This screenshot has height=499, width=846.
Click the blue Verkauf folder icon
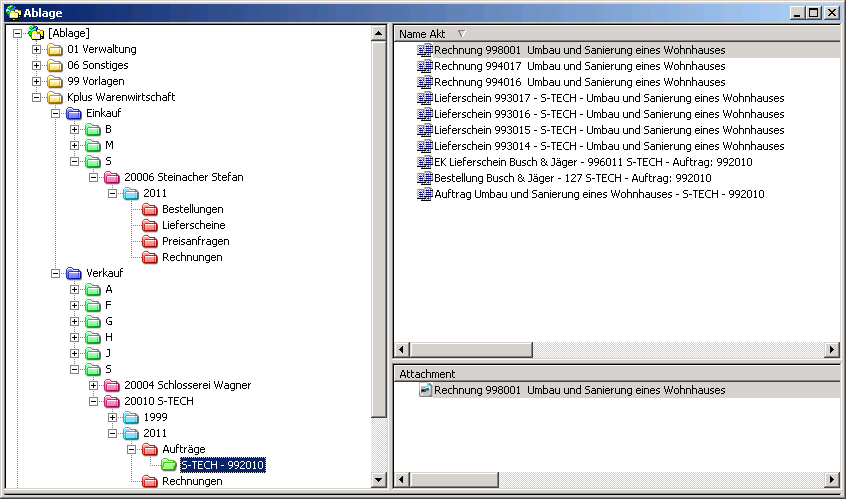[73, 274]
